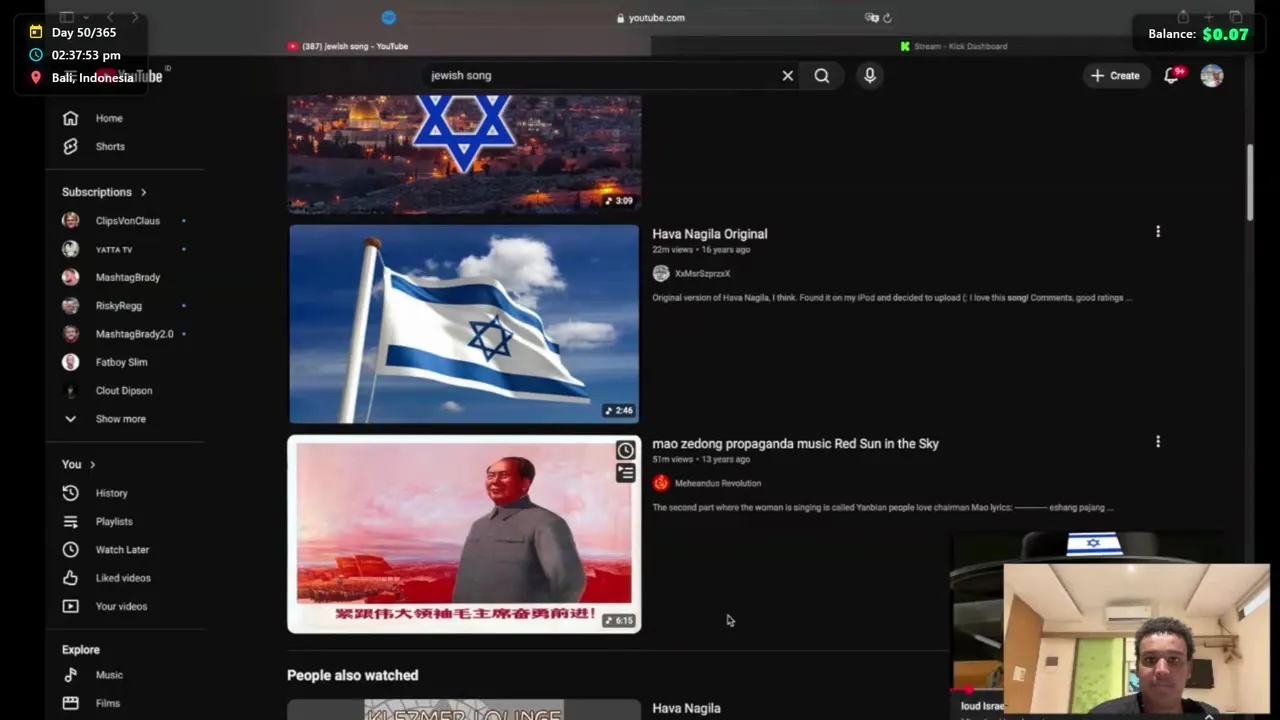Go forward in Safari
The height and width of the screenshot is (720, 1280).
[134, 17]
